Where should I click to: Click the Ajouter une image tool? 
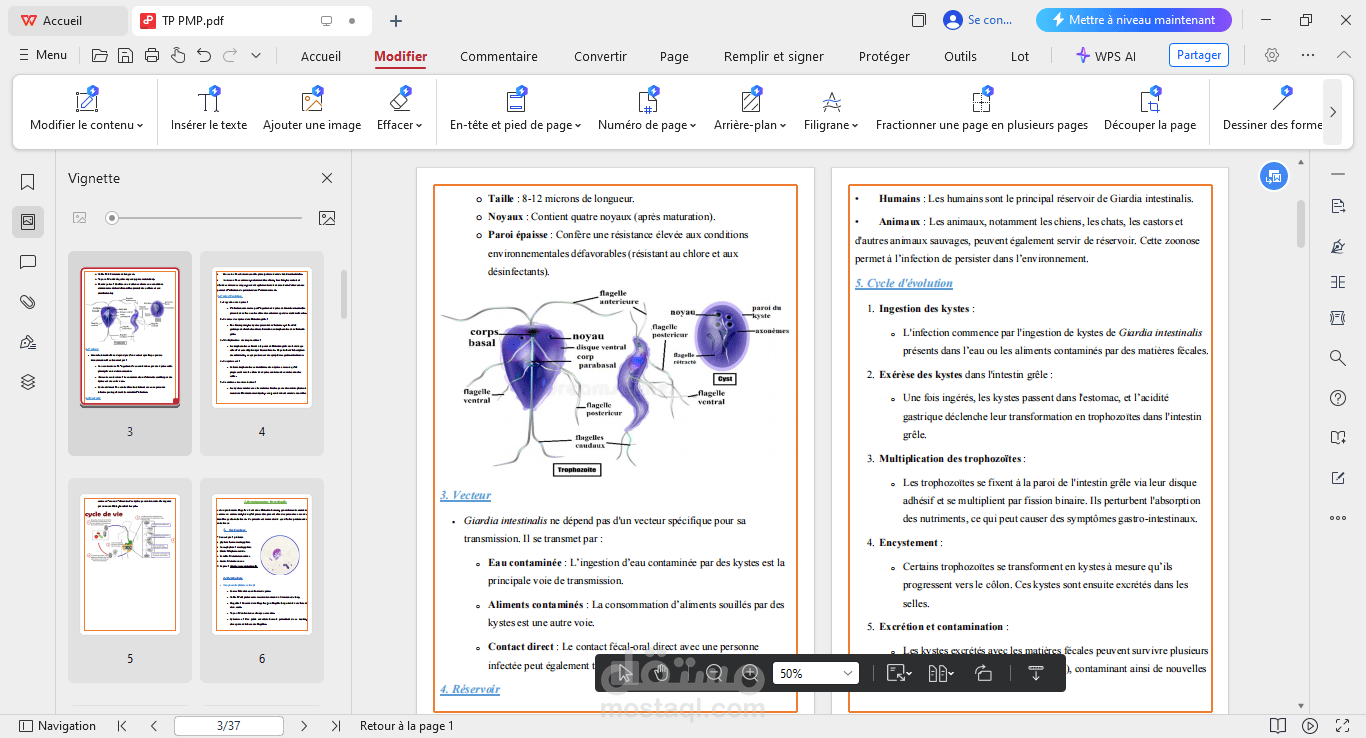(312, 110)
